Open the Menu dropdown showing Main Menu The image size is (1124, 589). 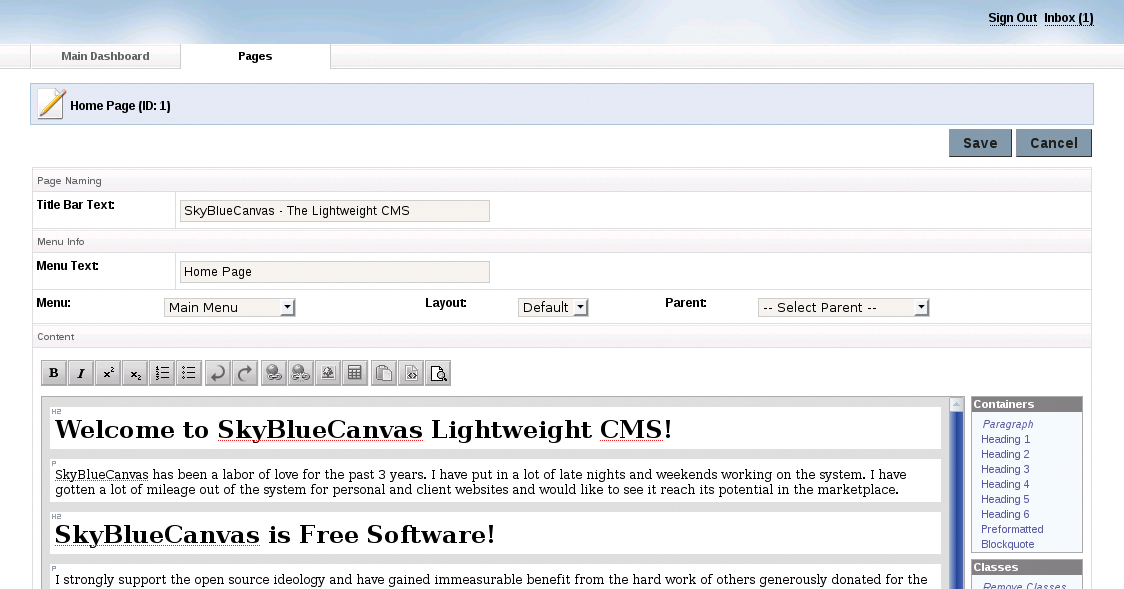(229, 307)
